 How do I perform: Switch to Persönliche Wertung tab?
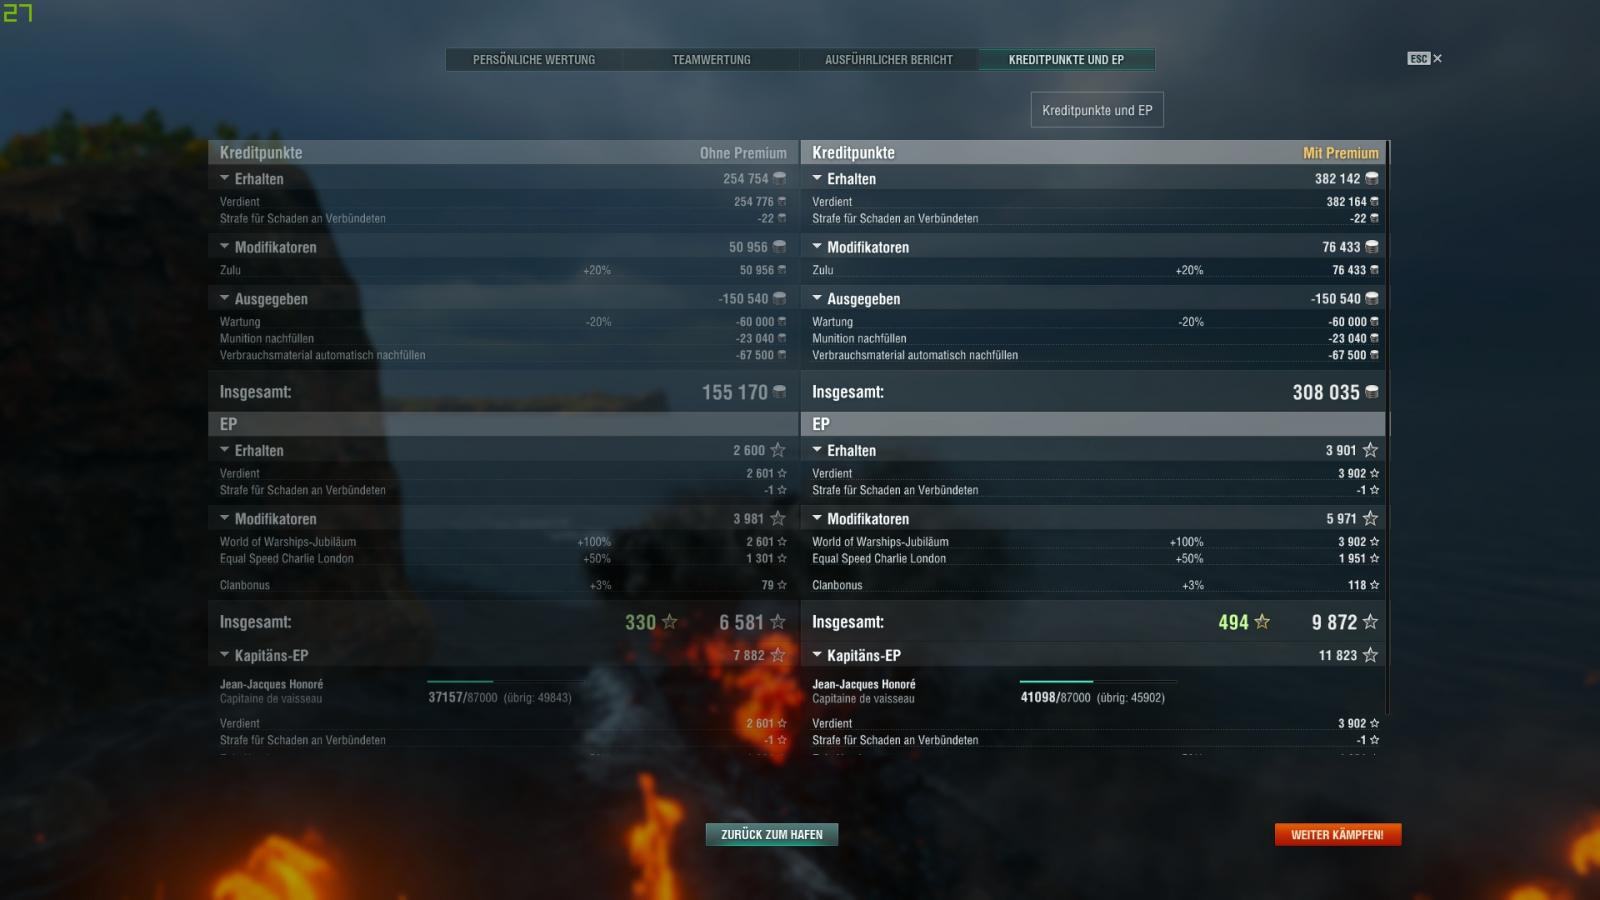pos(534,60)
